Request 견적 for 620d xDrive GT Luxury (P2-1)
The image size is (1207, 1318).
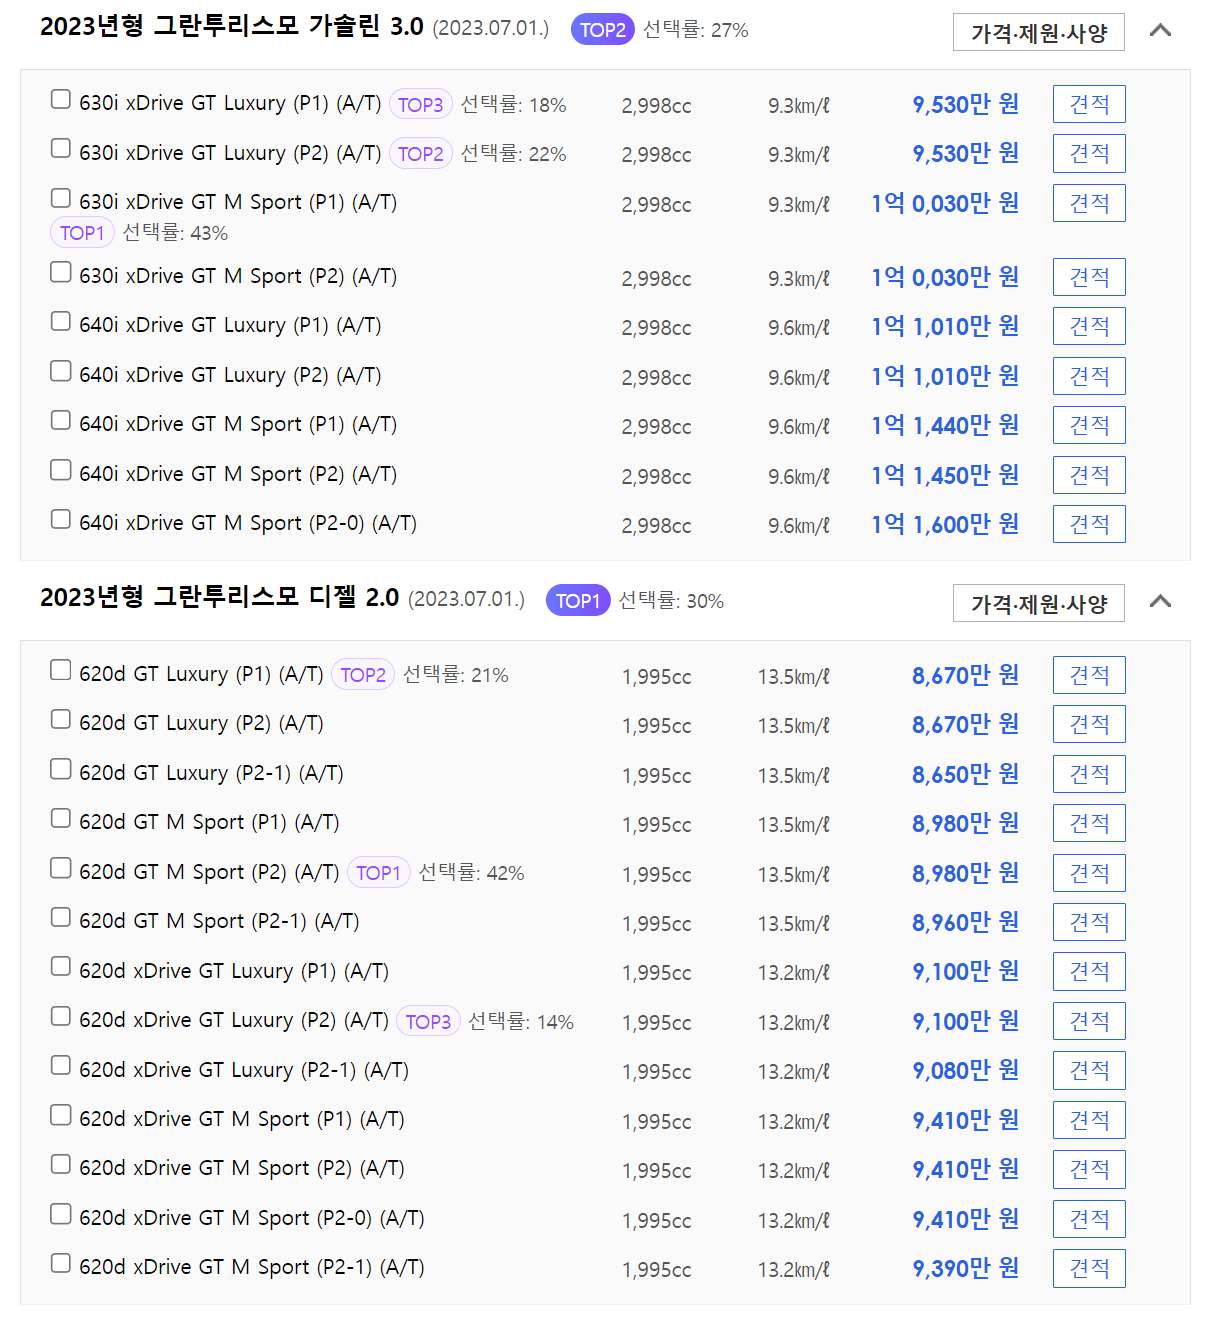coord(1089,1070)
